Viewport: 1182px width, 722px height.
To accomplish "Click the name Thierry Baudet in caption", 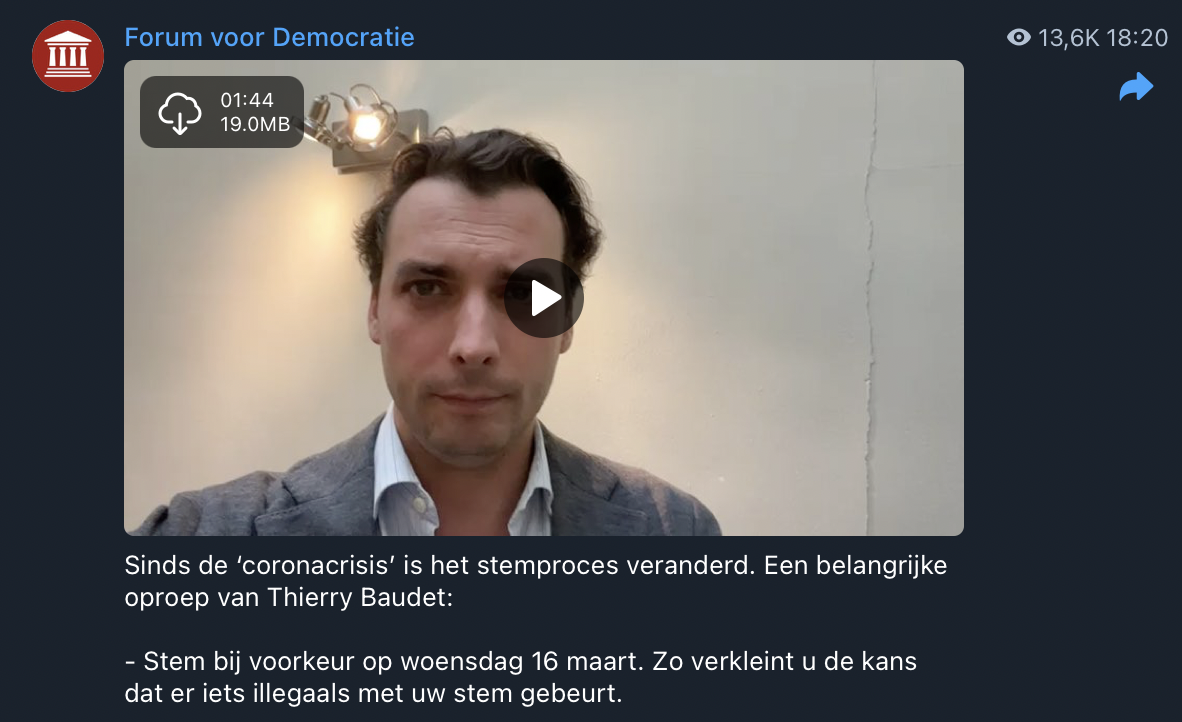I will coord(360,597).
